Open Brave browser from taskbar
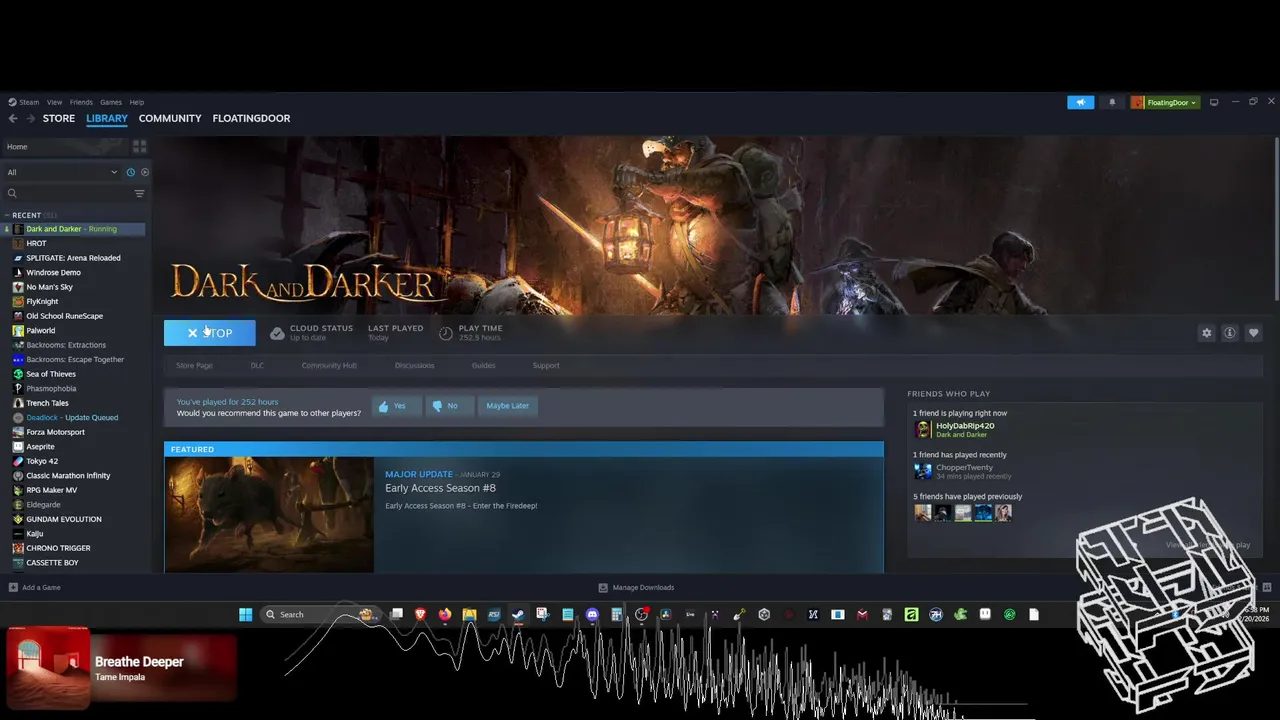This screenshot has height=720, width=1280. click(420, 614)
